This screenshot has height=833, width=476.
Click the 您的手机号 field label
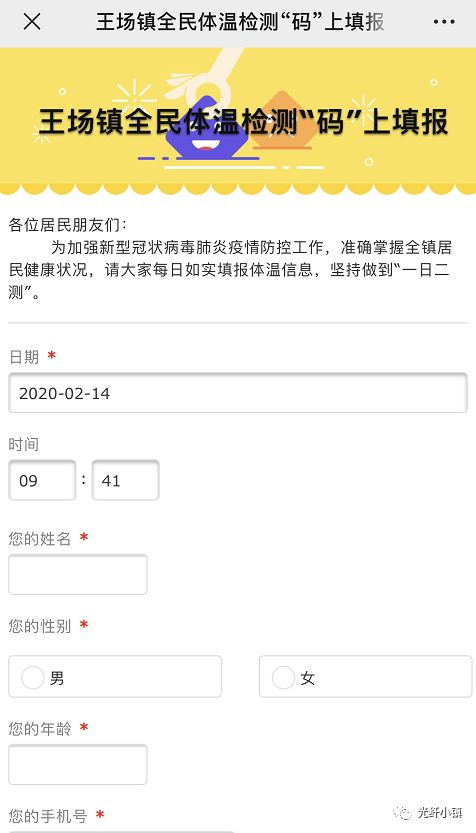47,815
